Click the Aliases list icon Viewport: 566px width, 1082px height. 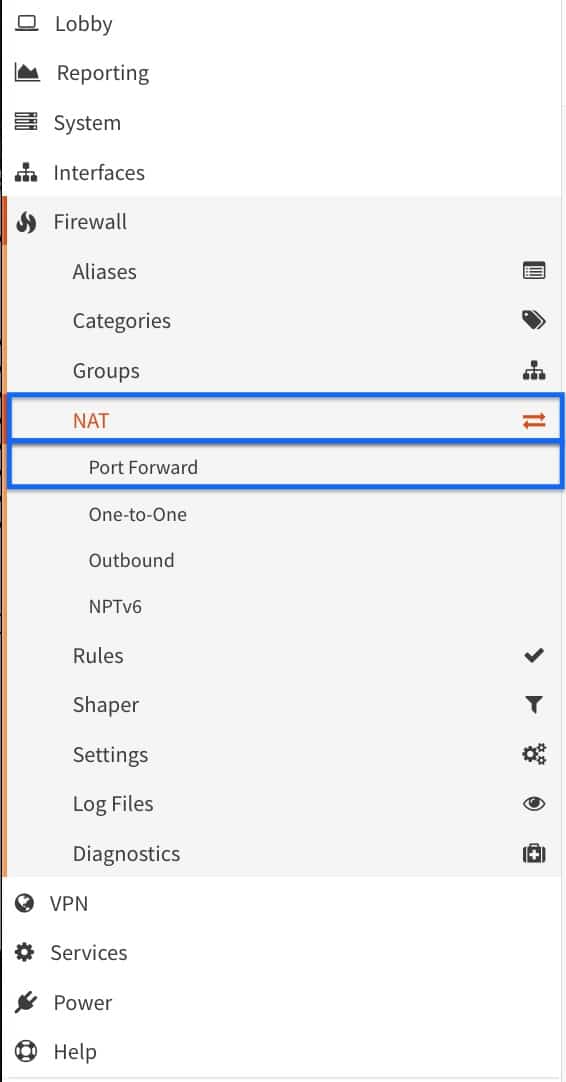(534, 271)
